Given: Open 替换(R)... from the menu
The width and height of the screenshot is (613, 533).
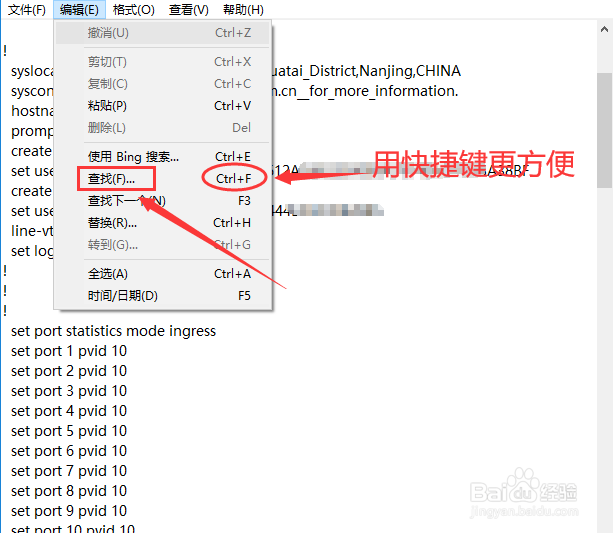Looking at the screenshot, I should pos(163,223).
